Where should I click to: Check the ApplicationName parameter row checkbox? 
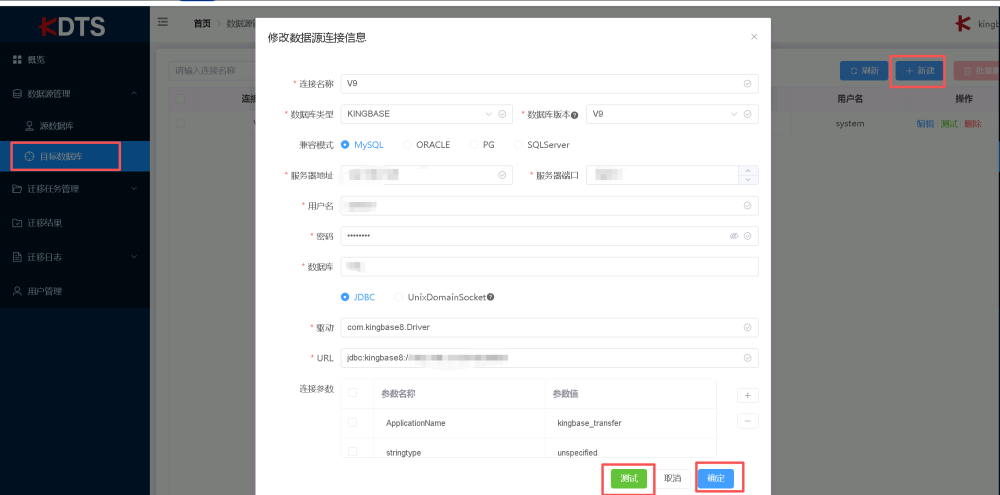click(x=352, y=422)
